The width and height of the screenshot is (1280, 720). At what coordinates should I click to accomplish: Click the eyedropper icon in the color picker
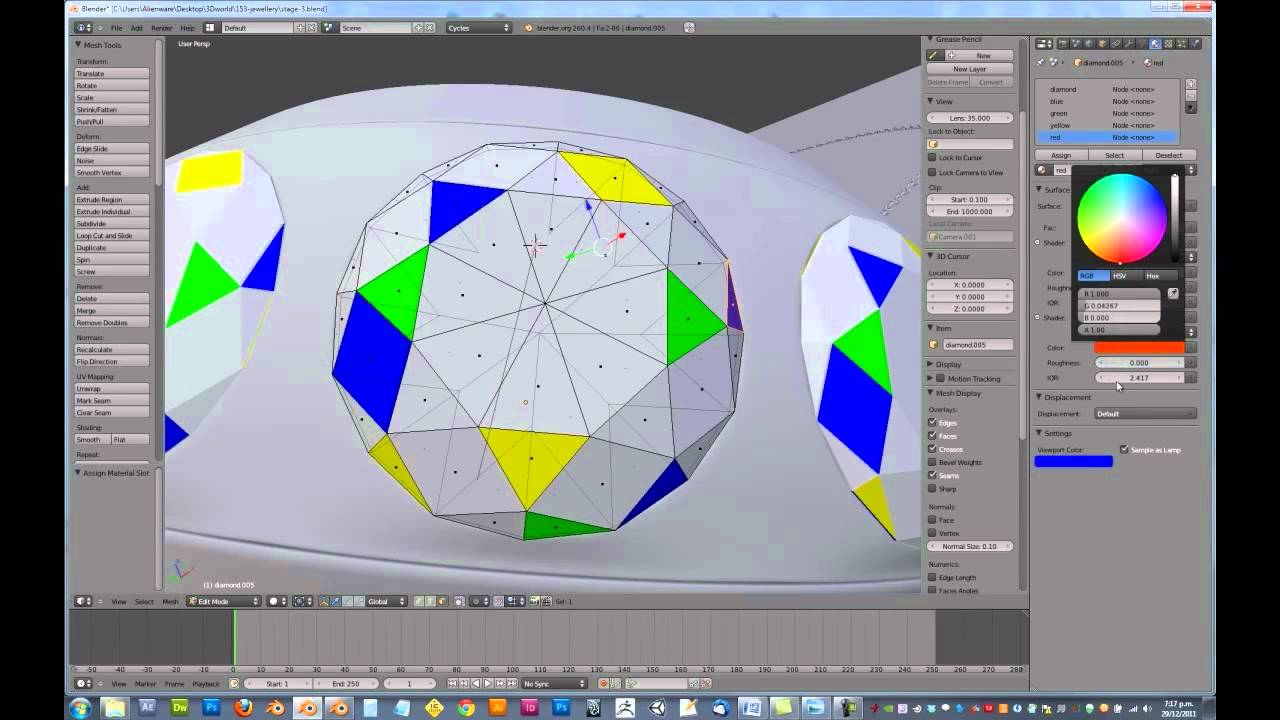tap(1173, 293)
